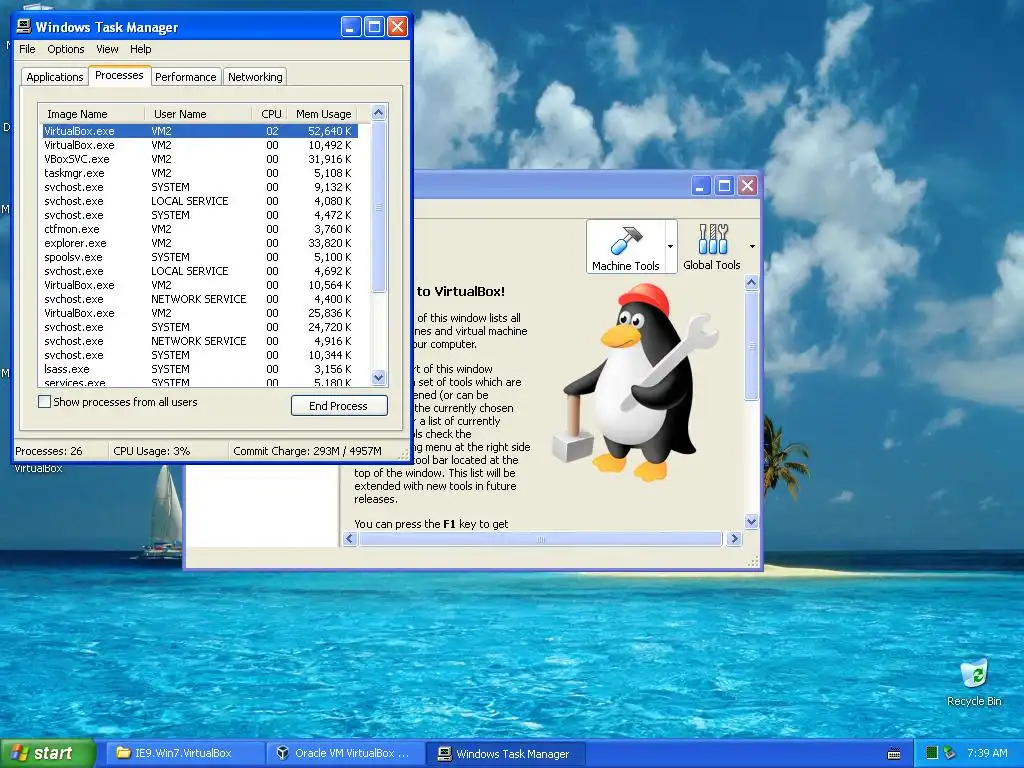Click process list scroll up arrow

pyautogui.click(x=378, y=113)
